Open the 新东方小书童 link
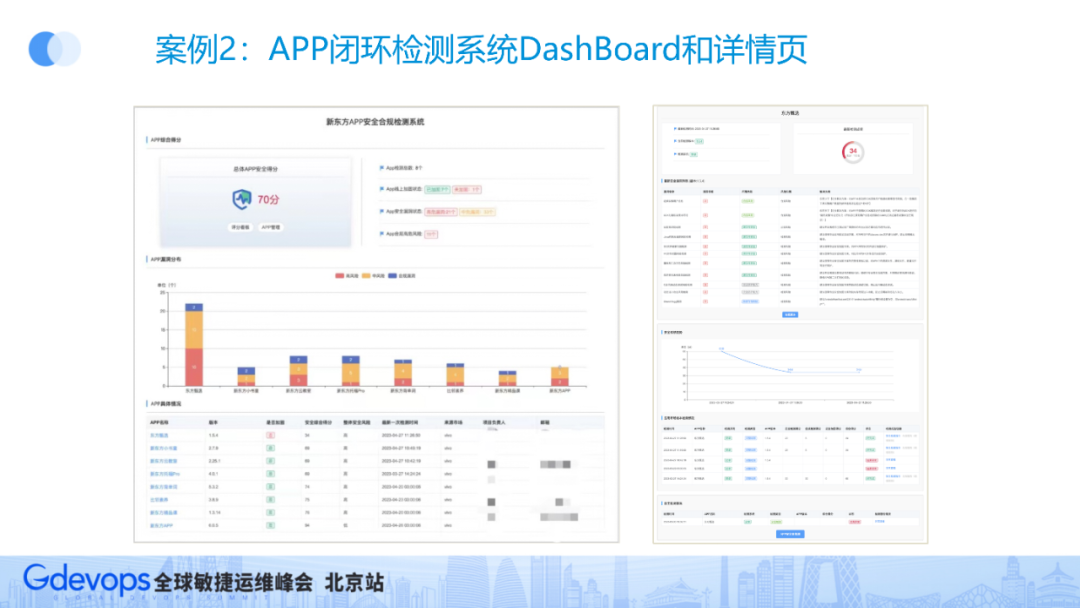The image size is (1080, 608). [x=164, y=448]
